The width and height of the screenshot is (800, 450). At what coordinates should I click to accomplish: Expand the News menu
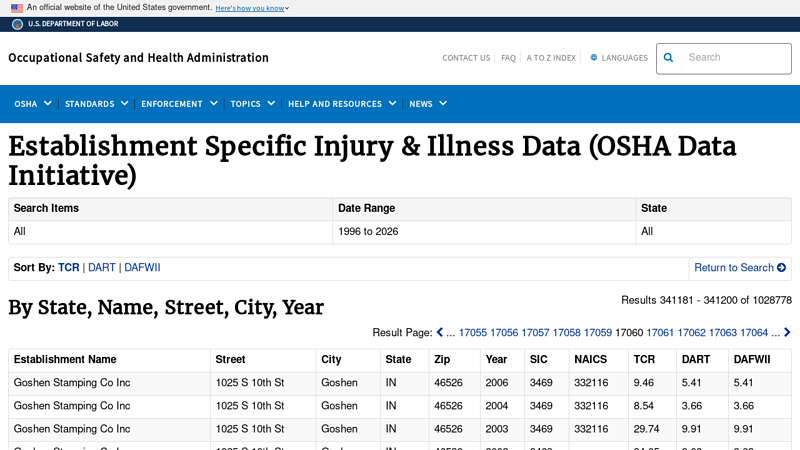point(428,104)
